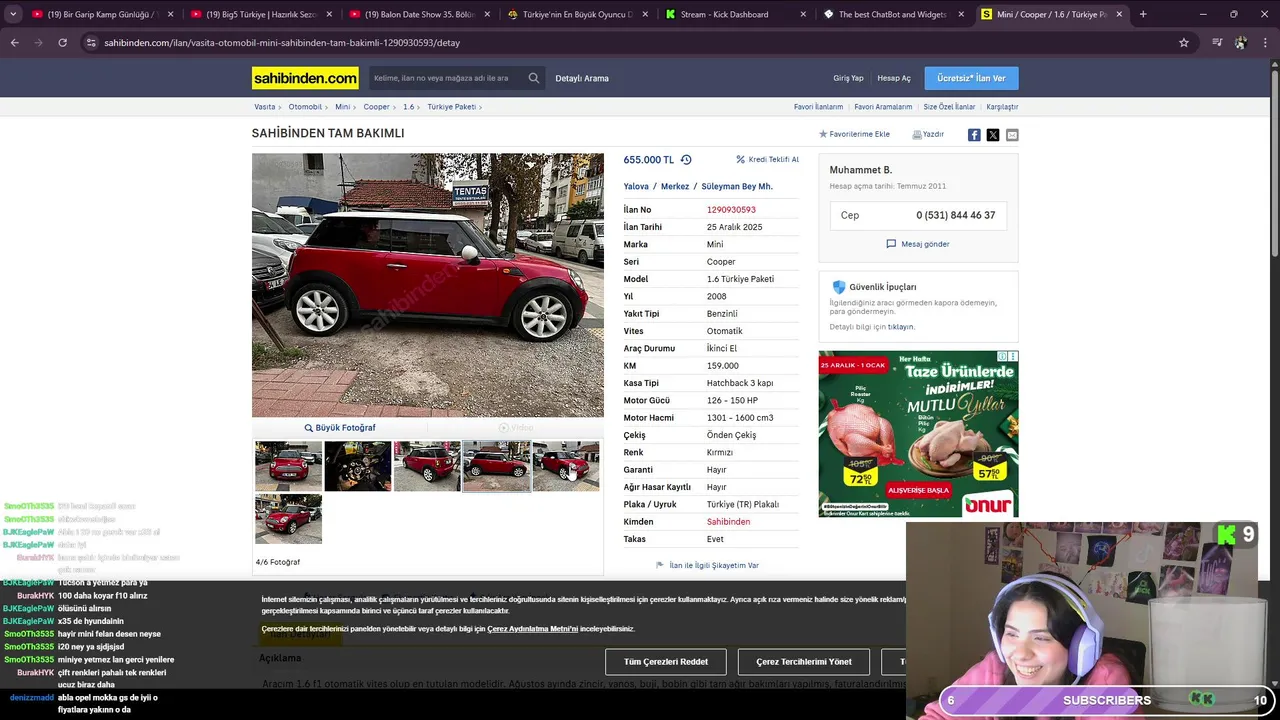Share the listing on X
Viewport: 1280px width, 720px height.
(993, 135)
